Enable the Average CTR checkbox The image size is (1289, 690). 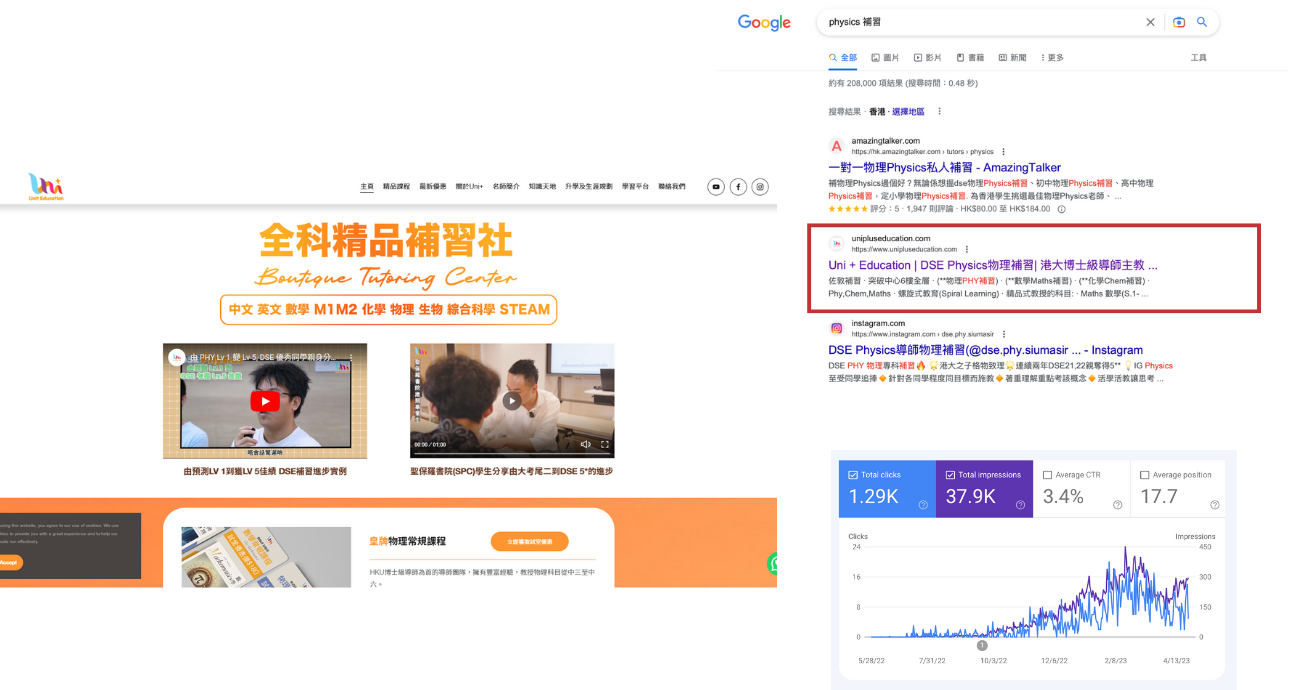coord(1047,475)
